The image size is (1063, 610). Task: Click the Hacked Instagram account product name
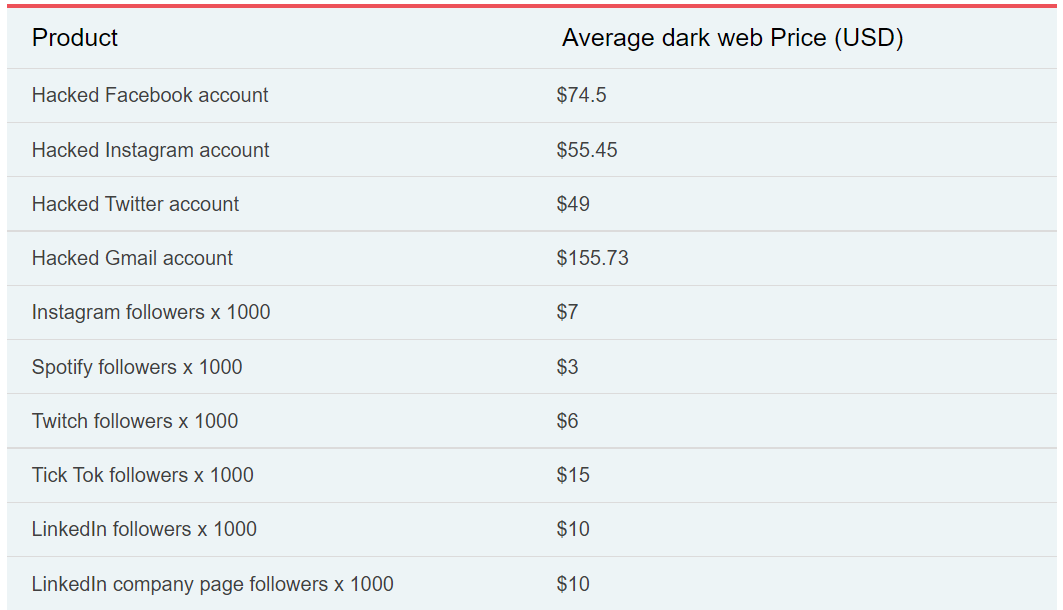(150, 150)
